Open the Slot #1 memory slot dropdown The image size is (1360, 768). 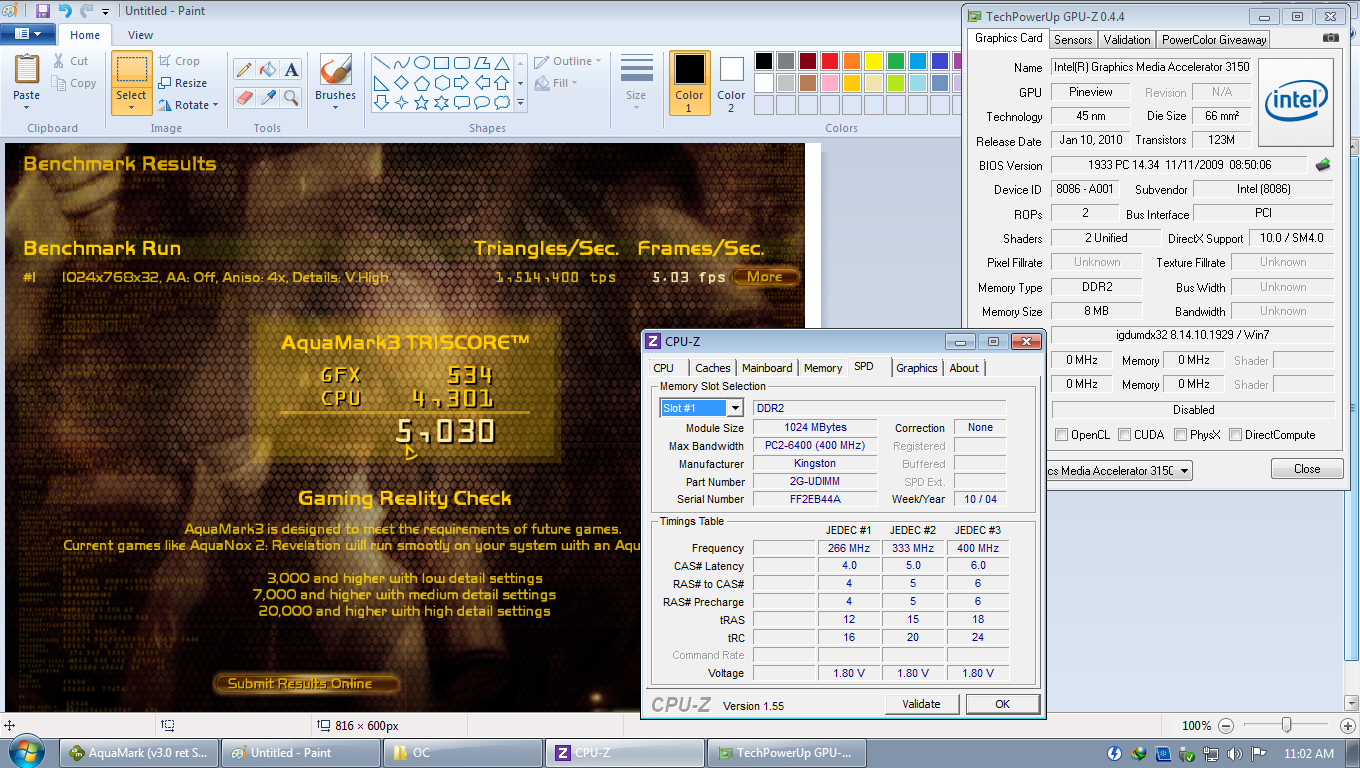[x=735, y=408]
